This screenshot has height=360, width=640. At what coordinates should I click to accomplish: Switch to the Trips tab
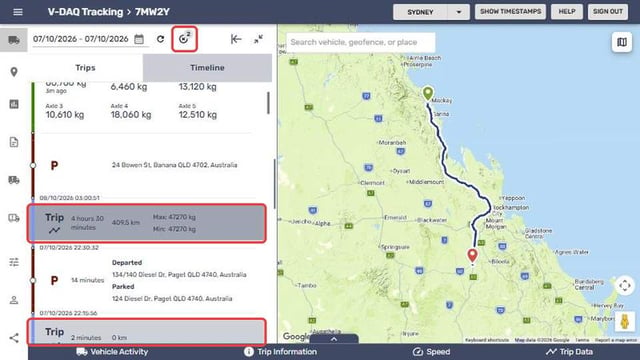85,68
